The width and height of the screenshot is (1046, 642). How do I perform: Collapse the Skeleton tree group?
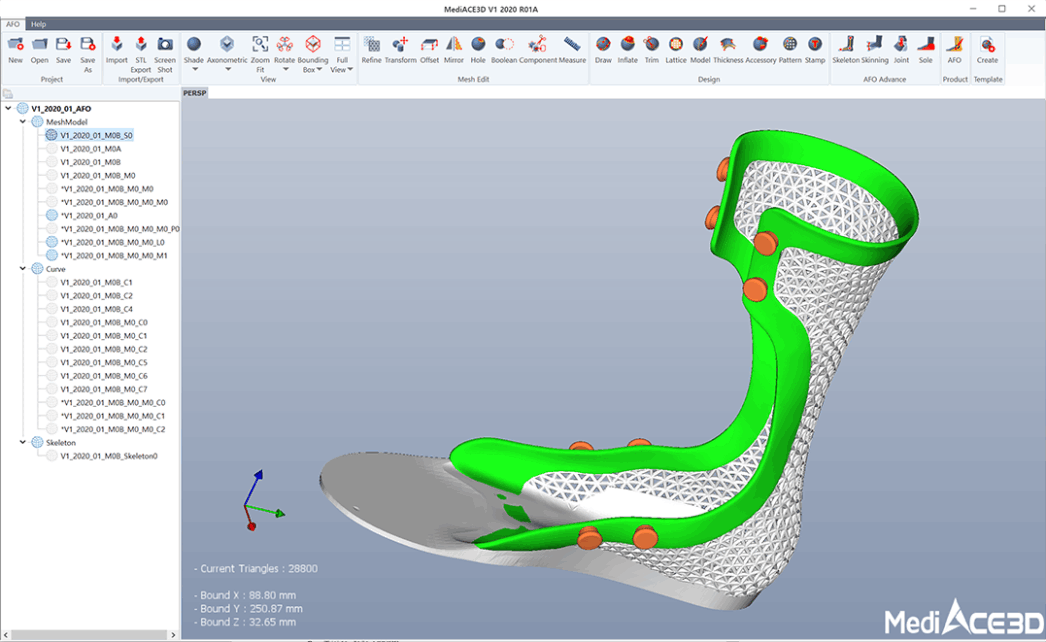[x=23, y=442]
